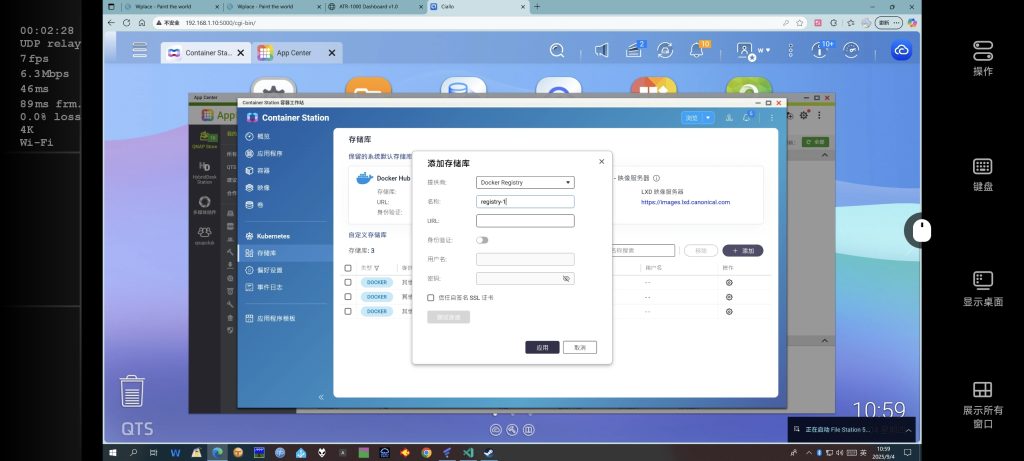Collapse the upper App Center section chevron
The height and width of the screenshot is (461, 1024).
tap(824, 155)
